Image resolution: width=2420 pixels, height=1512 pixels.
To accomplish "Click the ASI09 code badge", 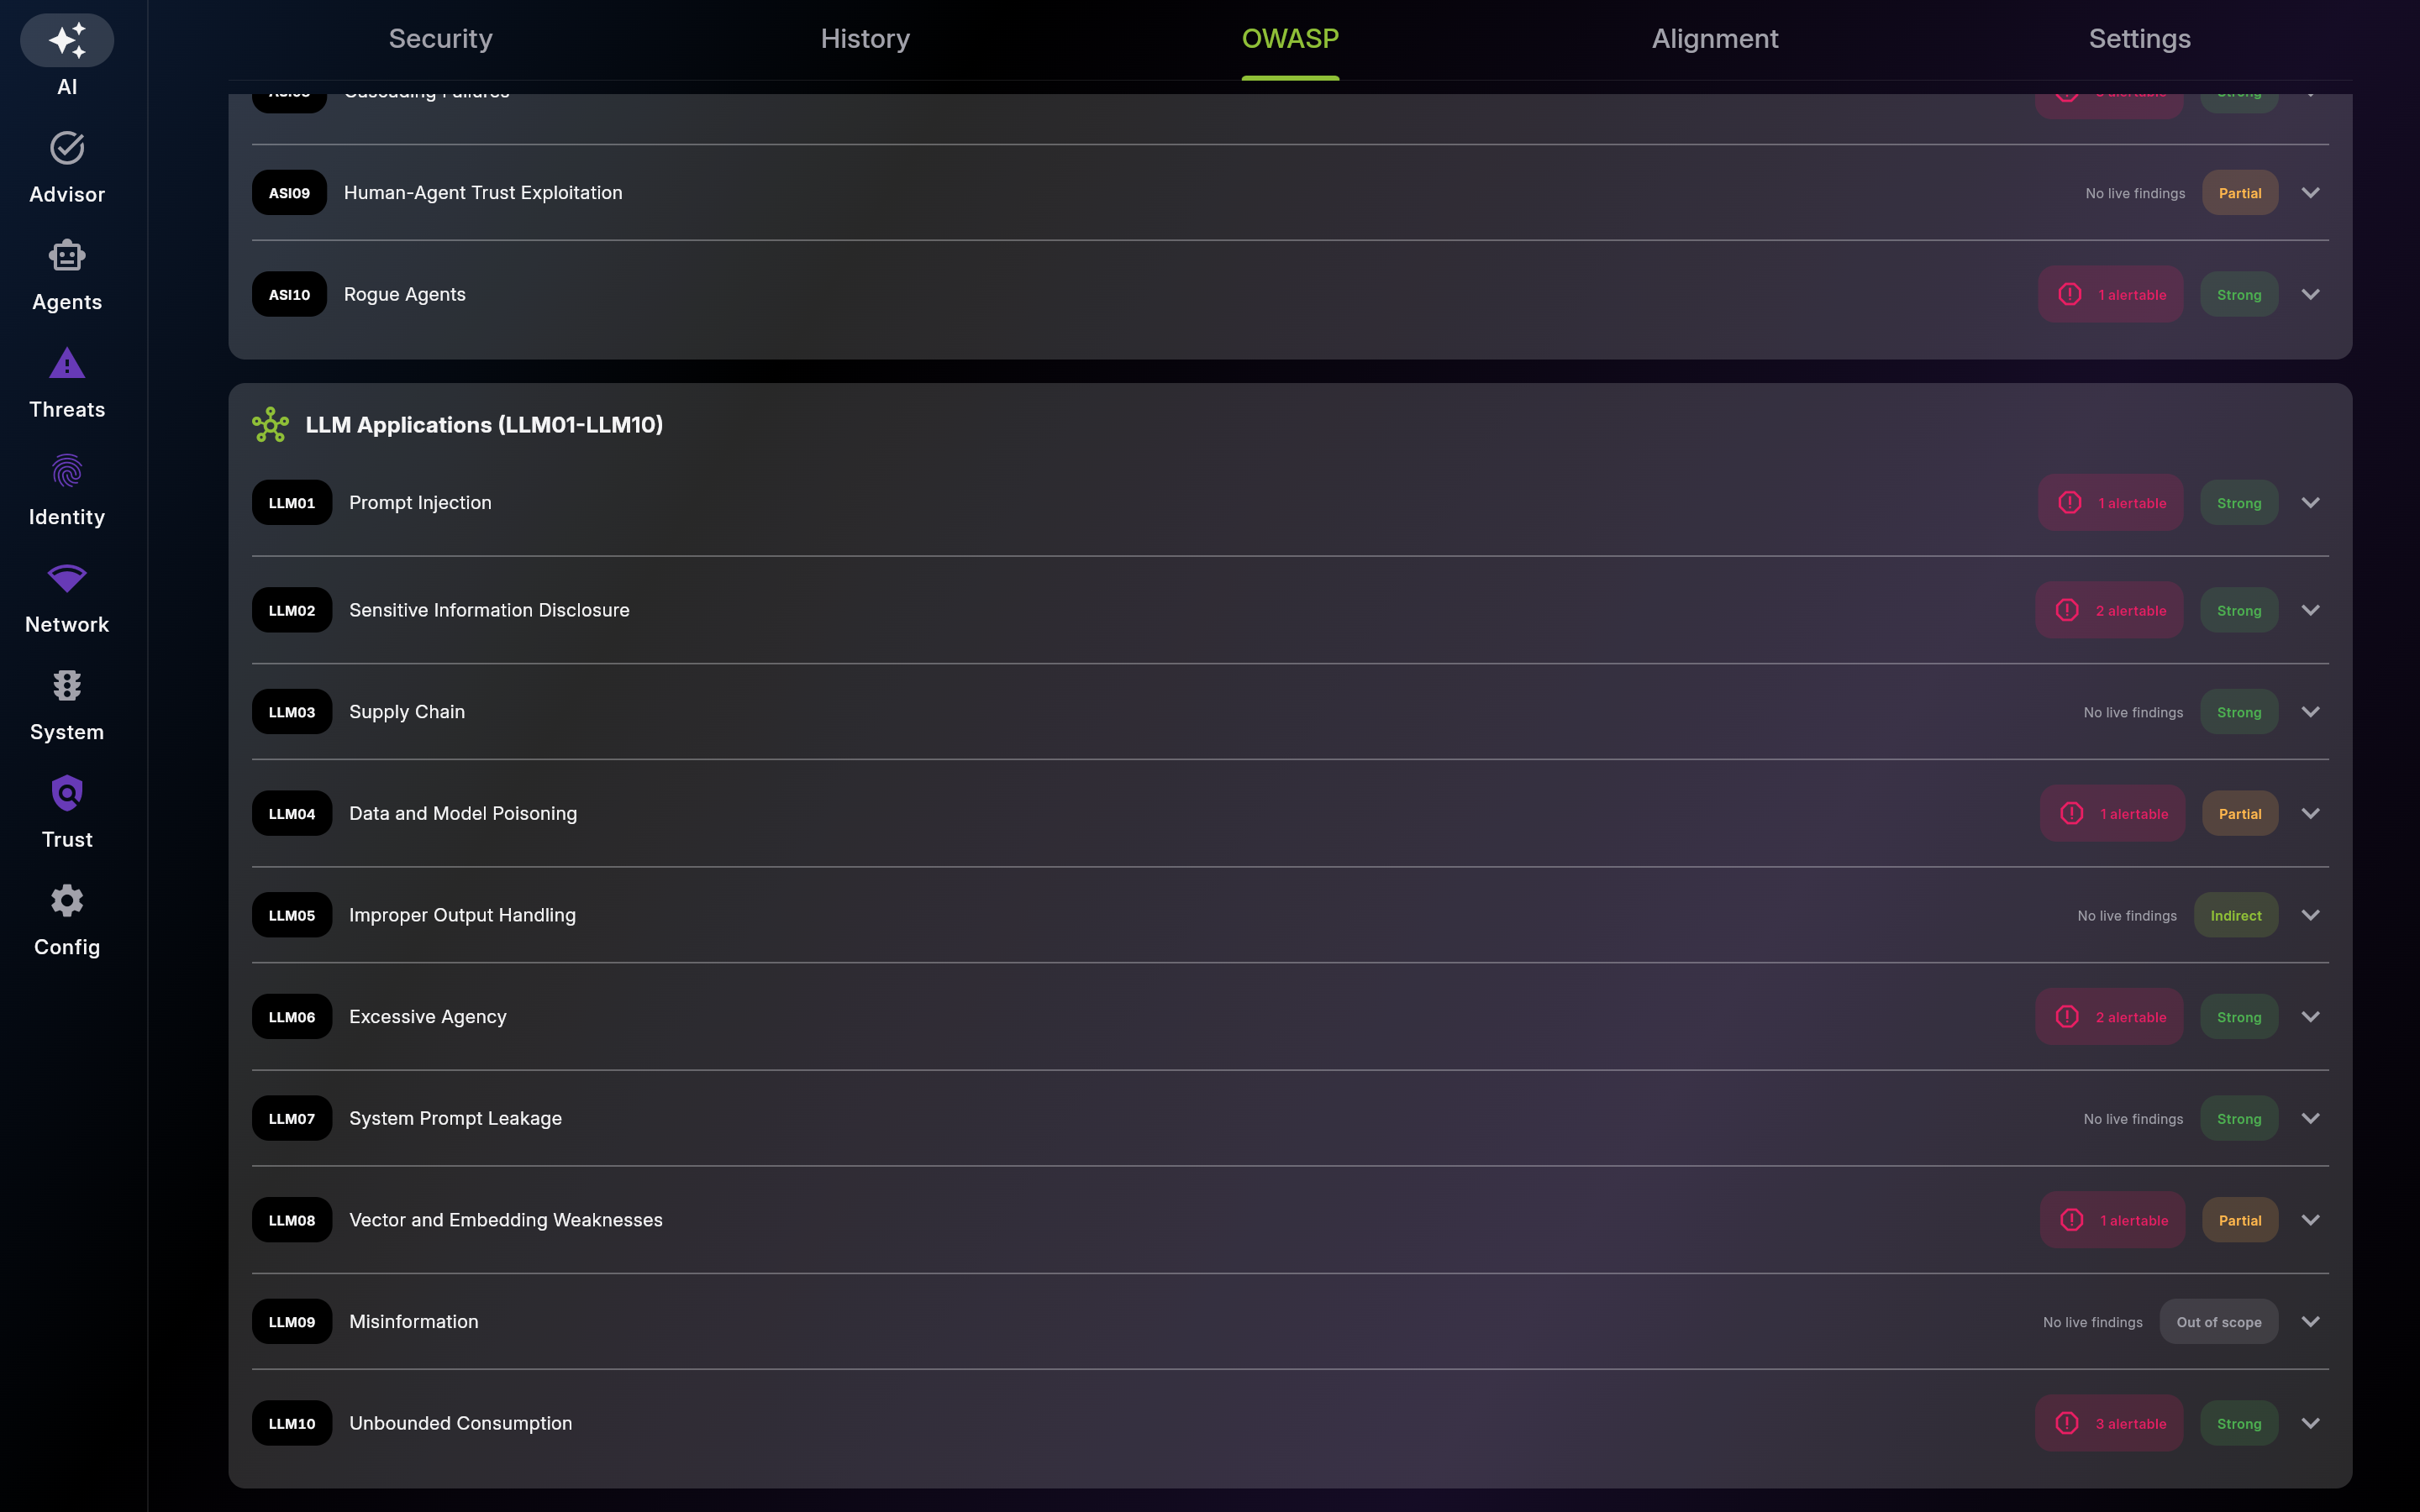I will [289, 193].
